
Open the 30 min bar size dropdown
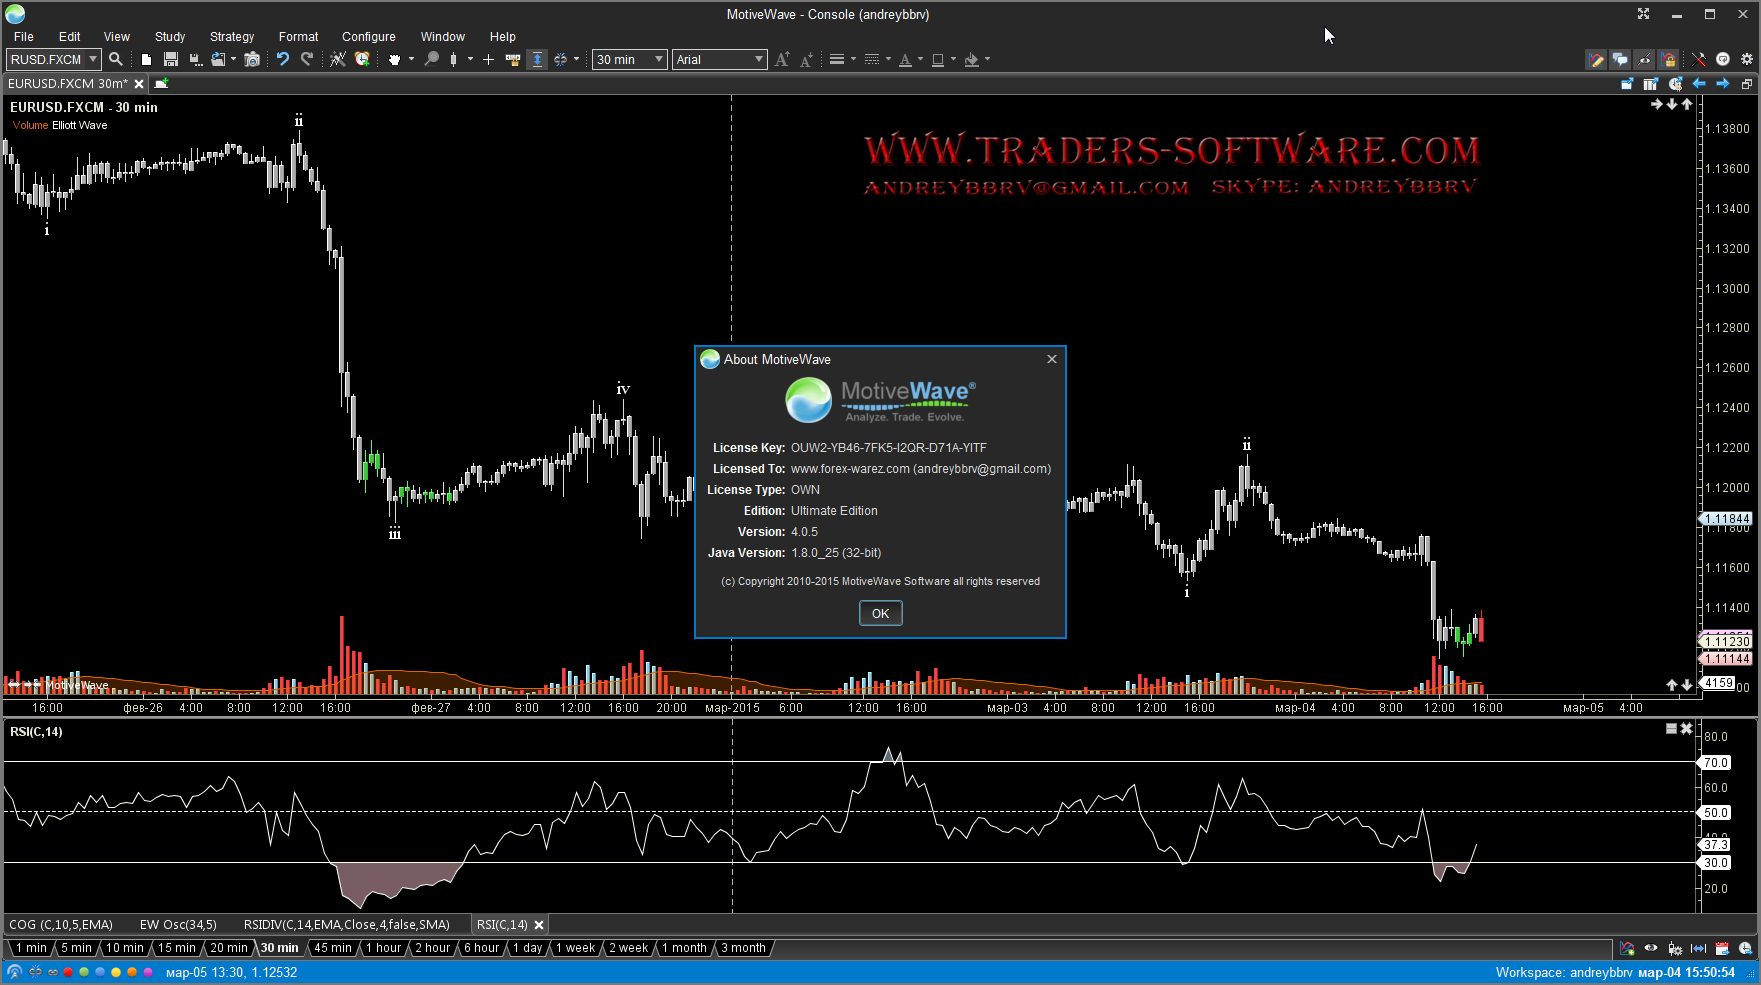[658, 59]
